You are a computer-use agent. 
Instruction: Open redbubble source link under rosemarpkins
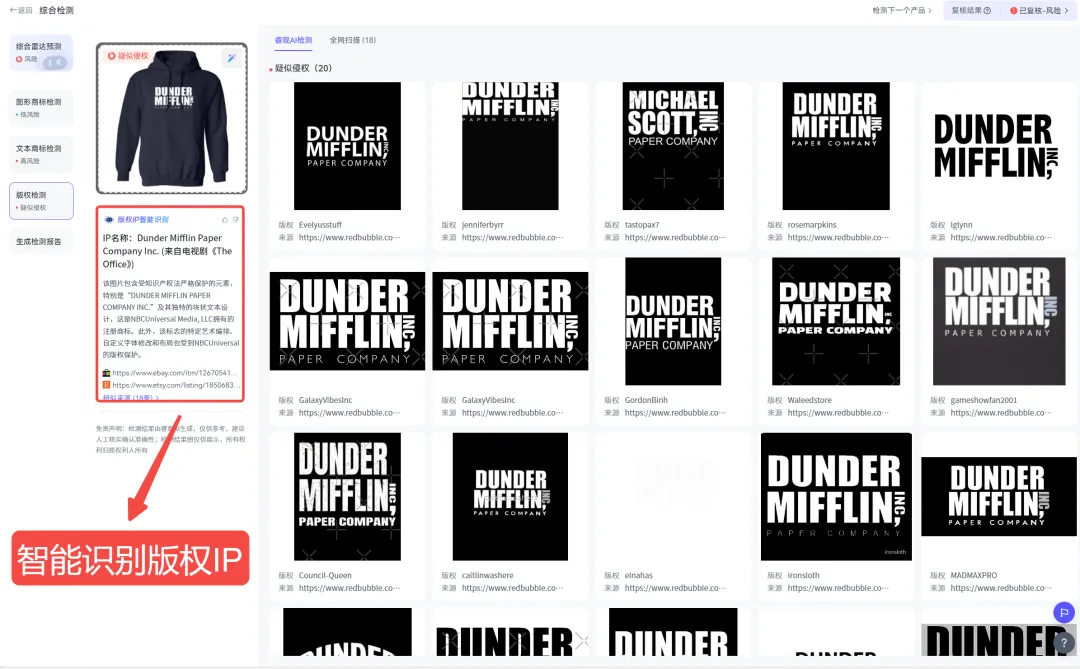pyautogui.click(x=838, y=238)
